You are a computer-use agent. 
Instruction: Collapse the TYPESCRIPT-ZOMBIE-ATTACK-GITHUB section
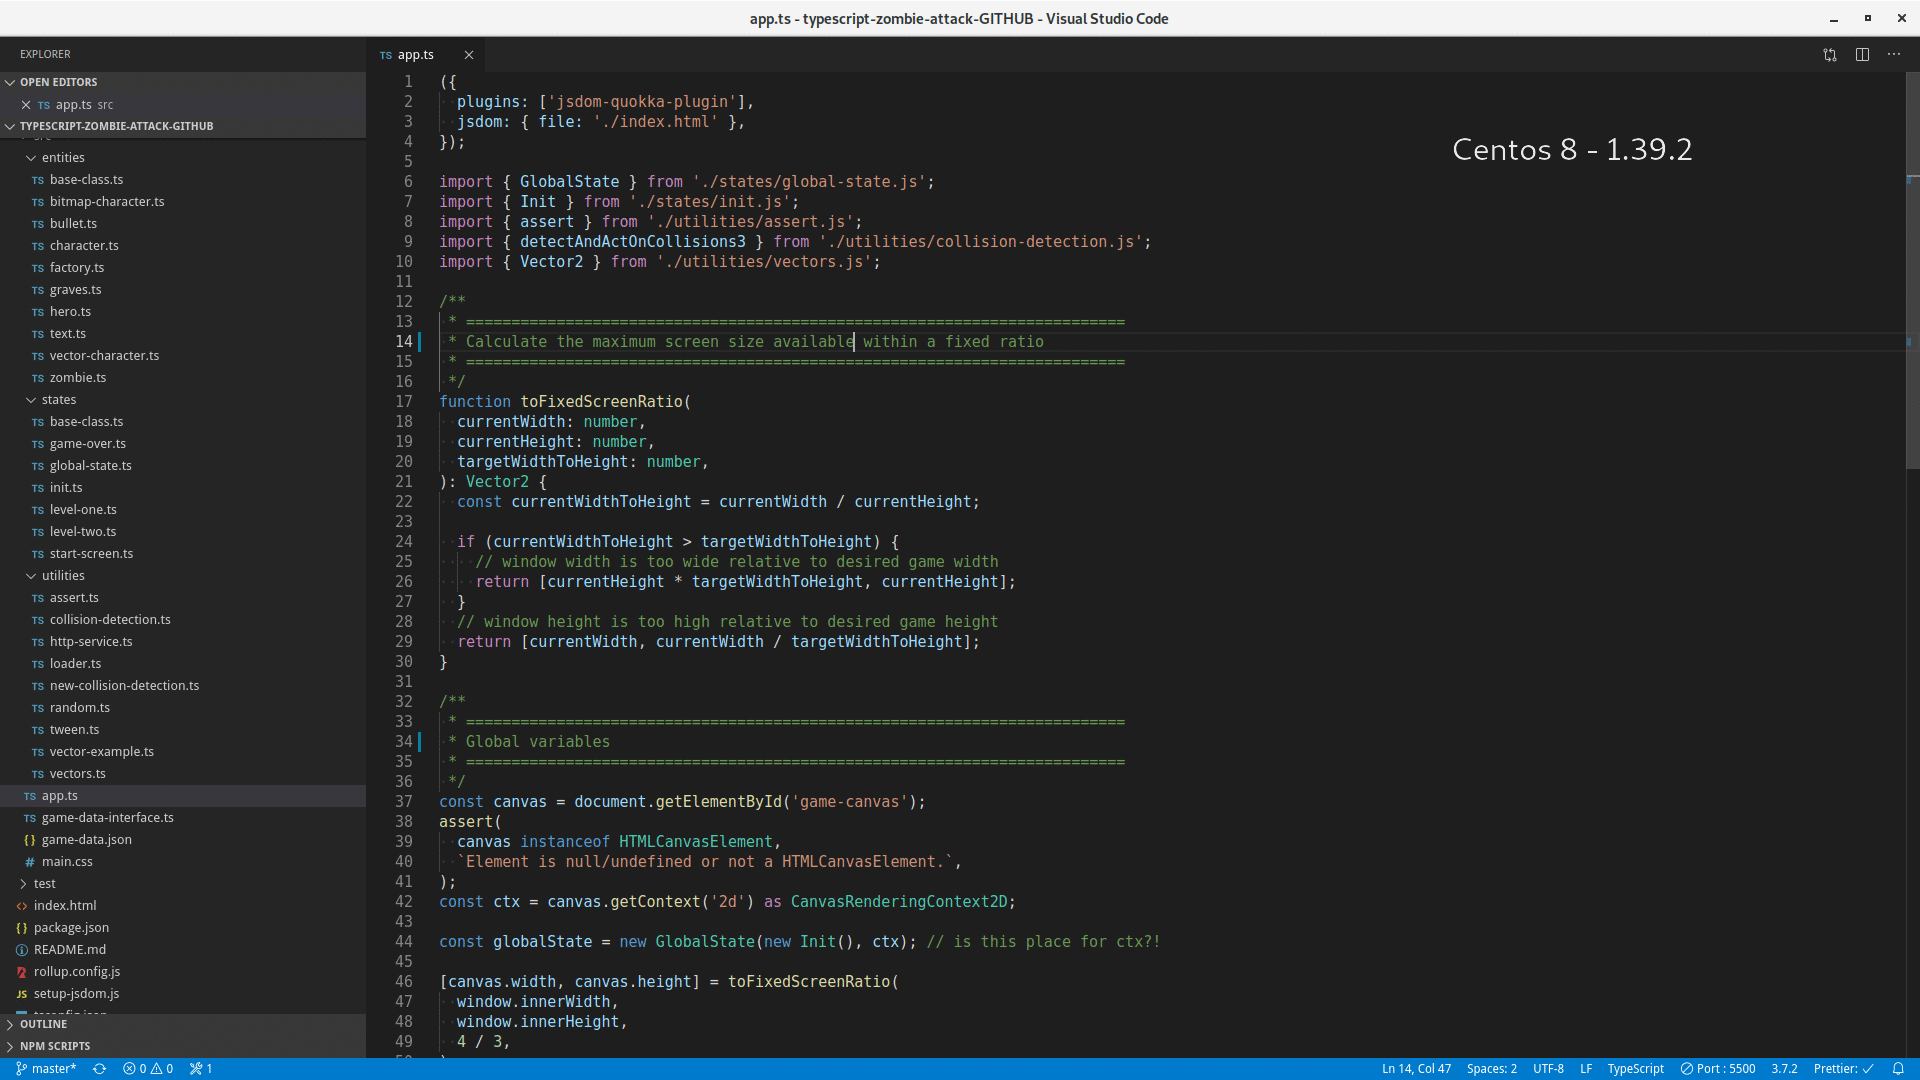pos(183,126)
